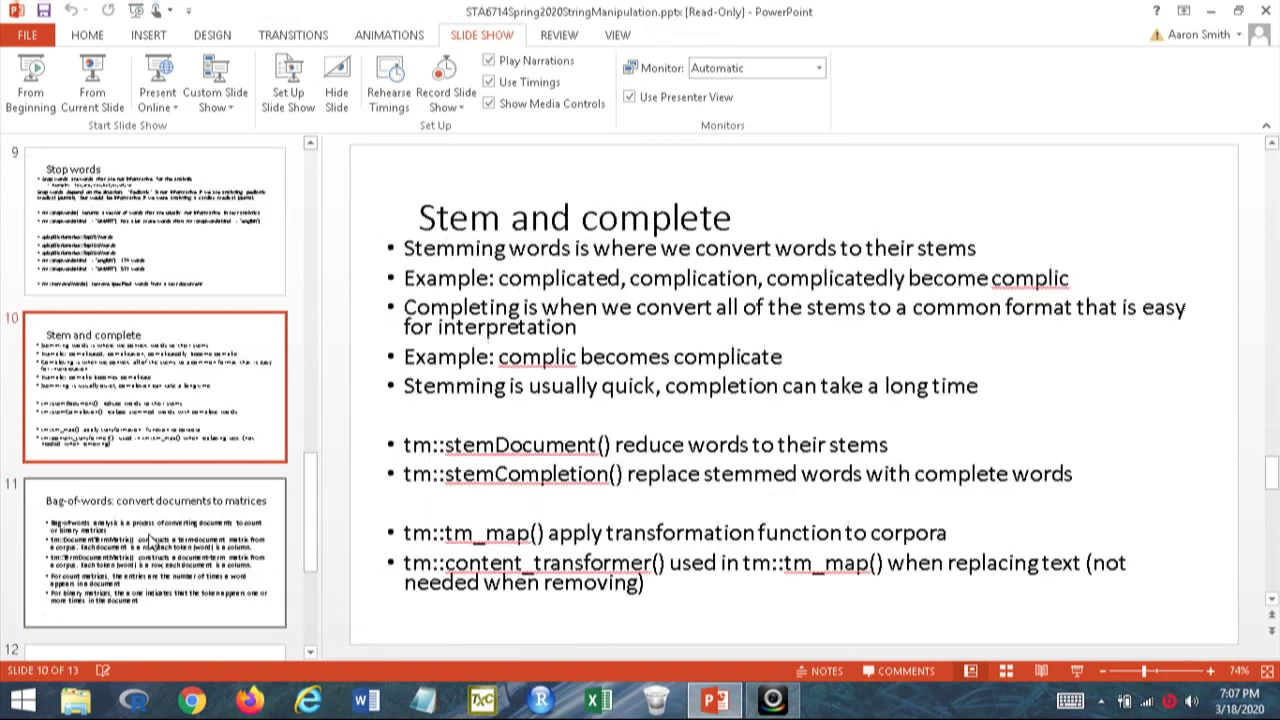
Task: Uncheck Use Timings option
Action: [x=489, y=82]
